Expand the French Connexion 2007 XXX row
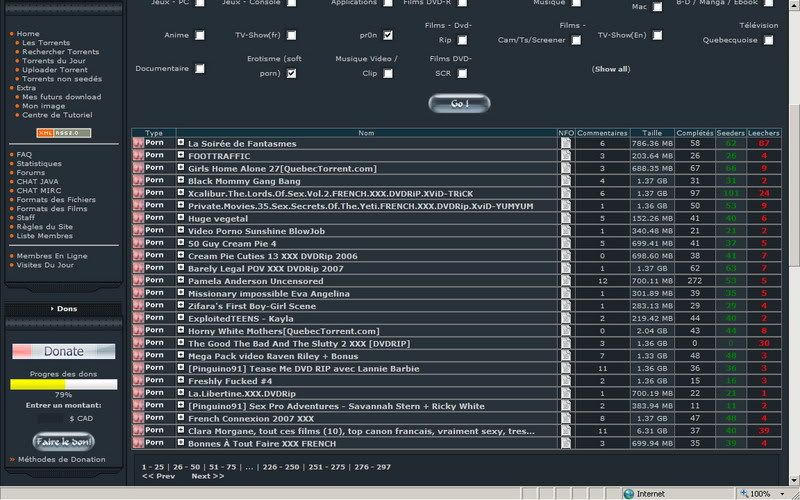This screenshot has width=800, height=500. (181, 418)
